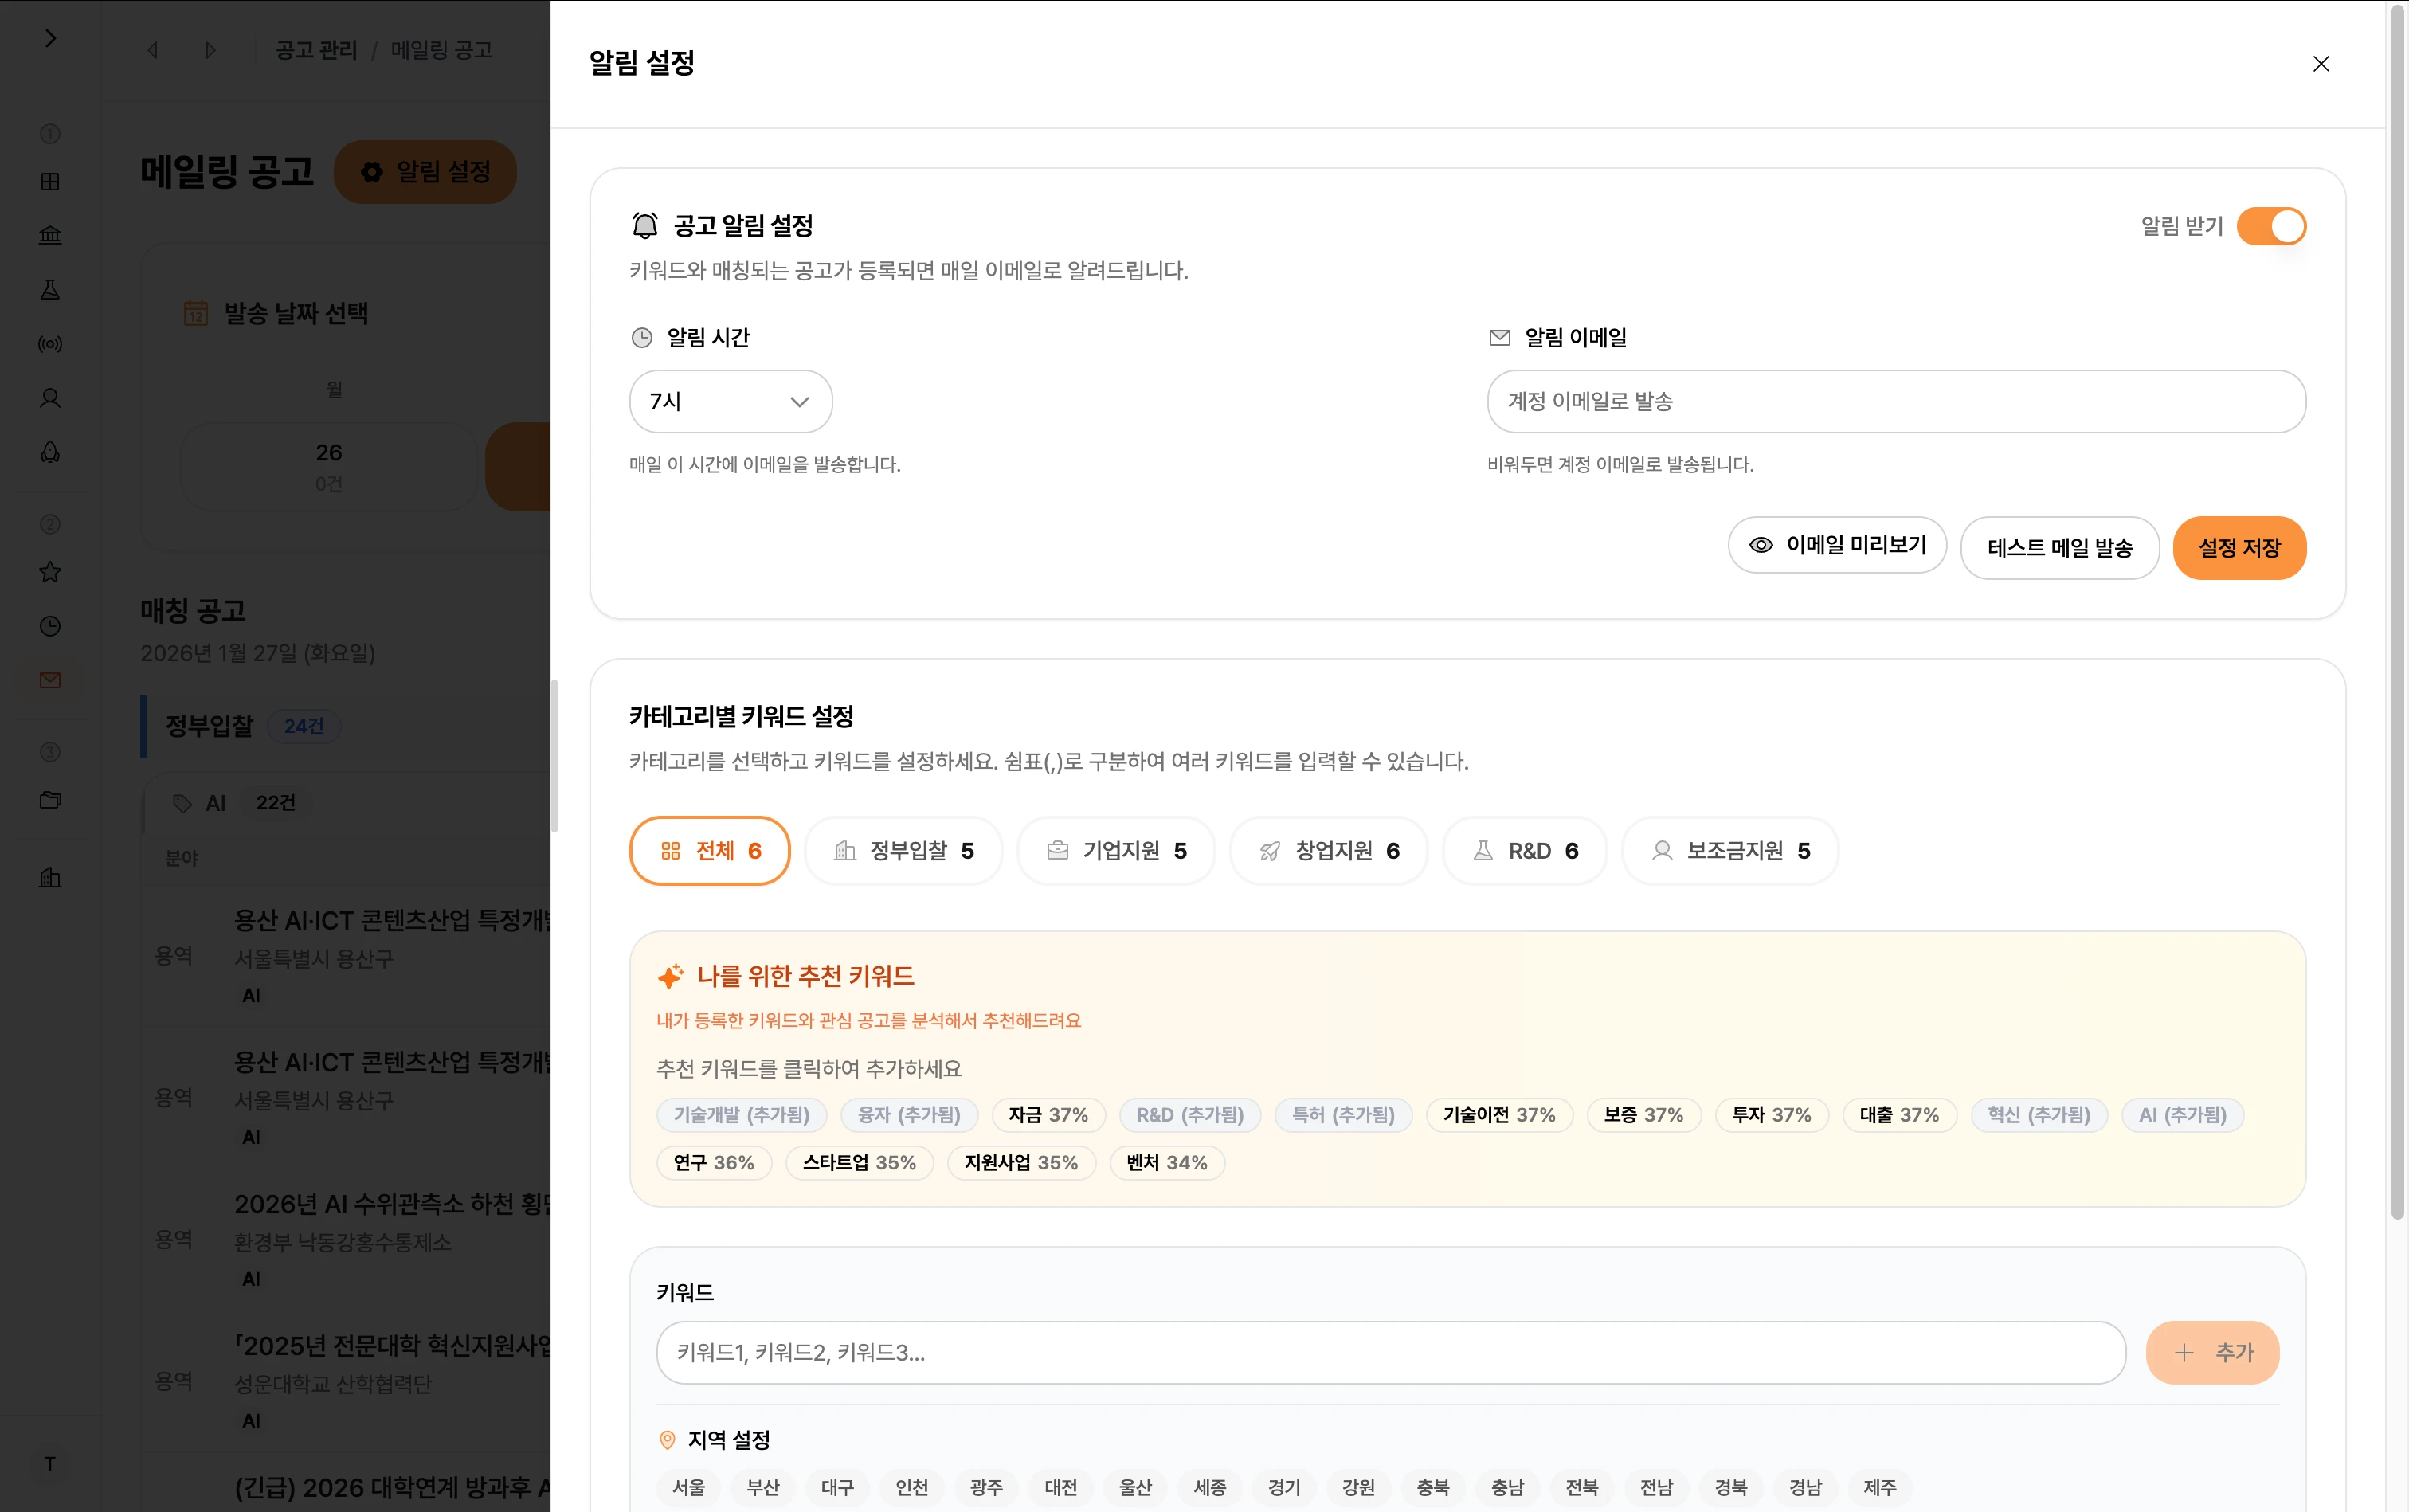Switch to the 정부입찰 category tab
The height and width of the screenshot is (1512, 2409).
coord(903,851)
